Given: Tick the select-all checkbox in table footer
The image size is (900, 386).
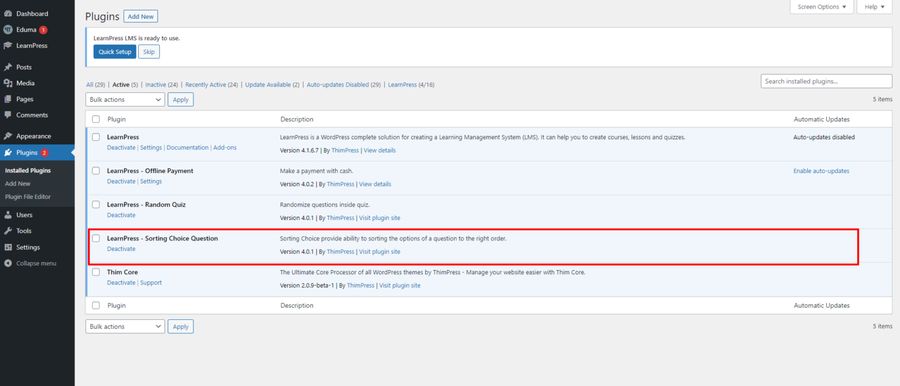Looking at the screenshot, I should (x=96, y=305).
